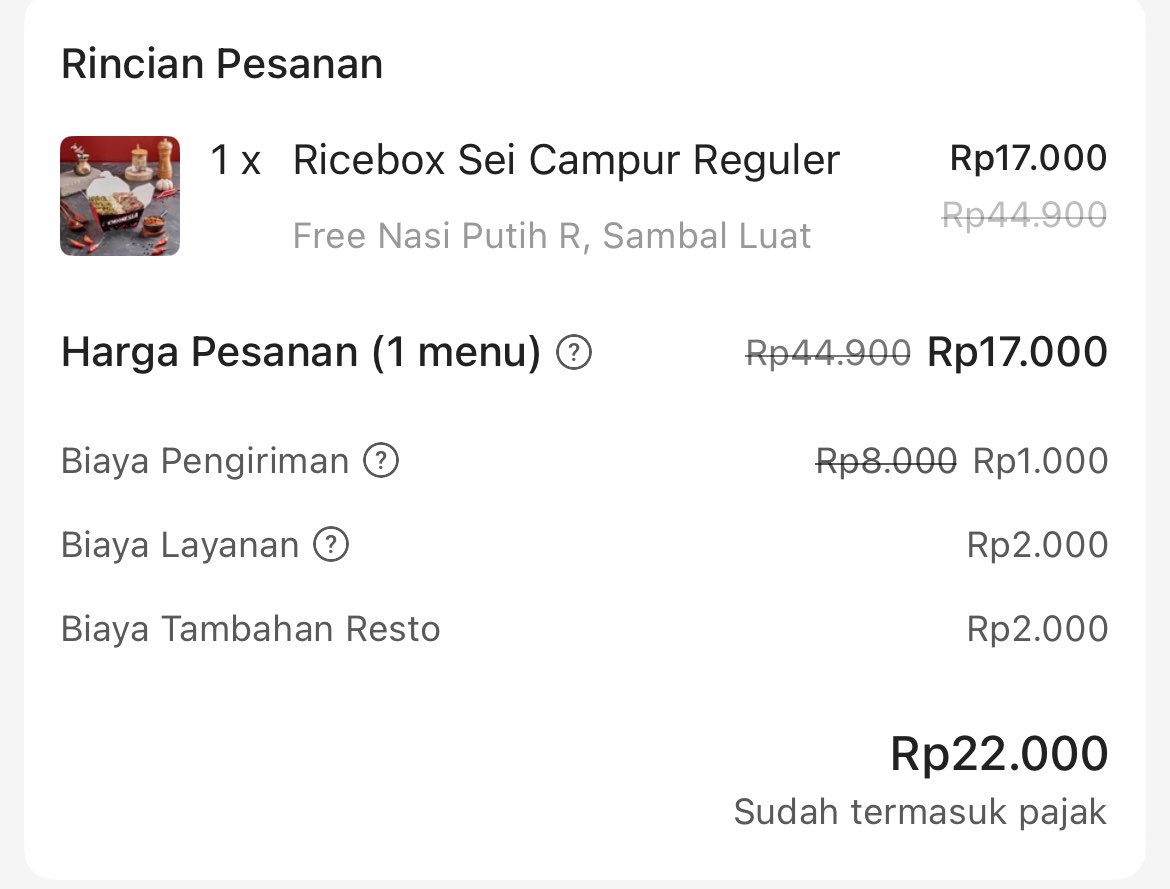
Task: Tap the crossed-out Rp44.900 item price
Action: 1024,215
